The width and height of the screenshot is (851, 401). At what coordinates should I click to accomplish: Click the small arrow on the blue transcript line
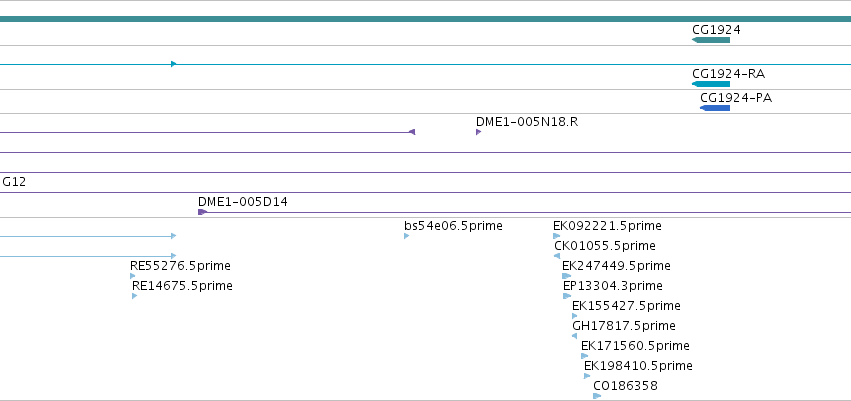tap(174, 64)
